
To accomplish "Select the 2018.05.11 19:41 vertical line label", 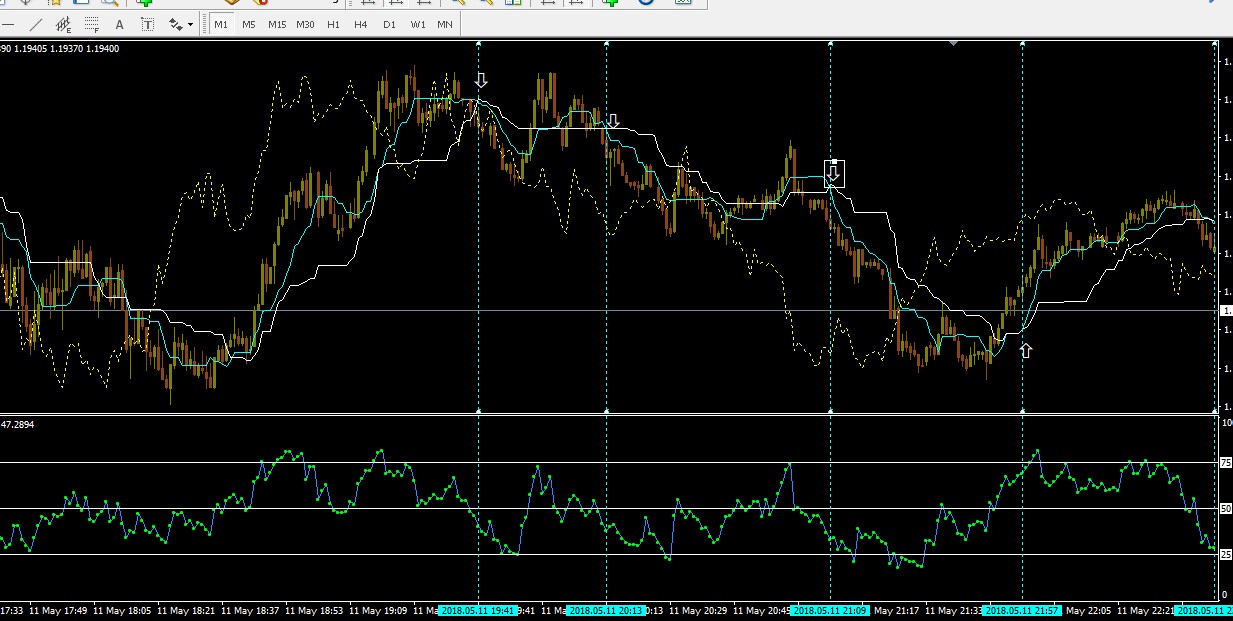I will click(478, 610).
